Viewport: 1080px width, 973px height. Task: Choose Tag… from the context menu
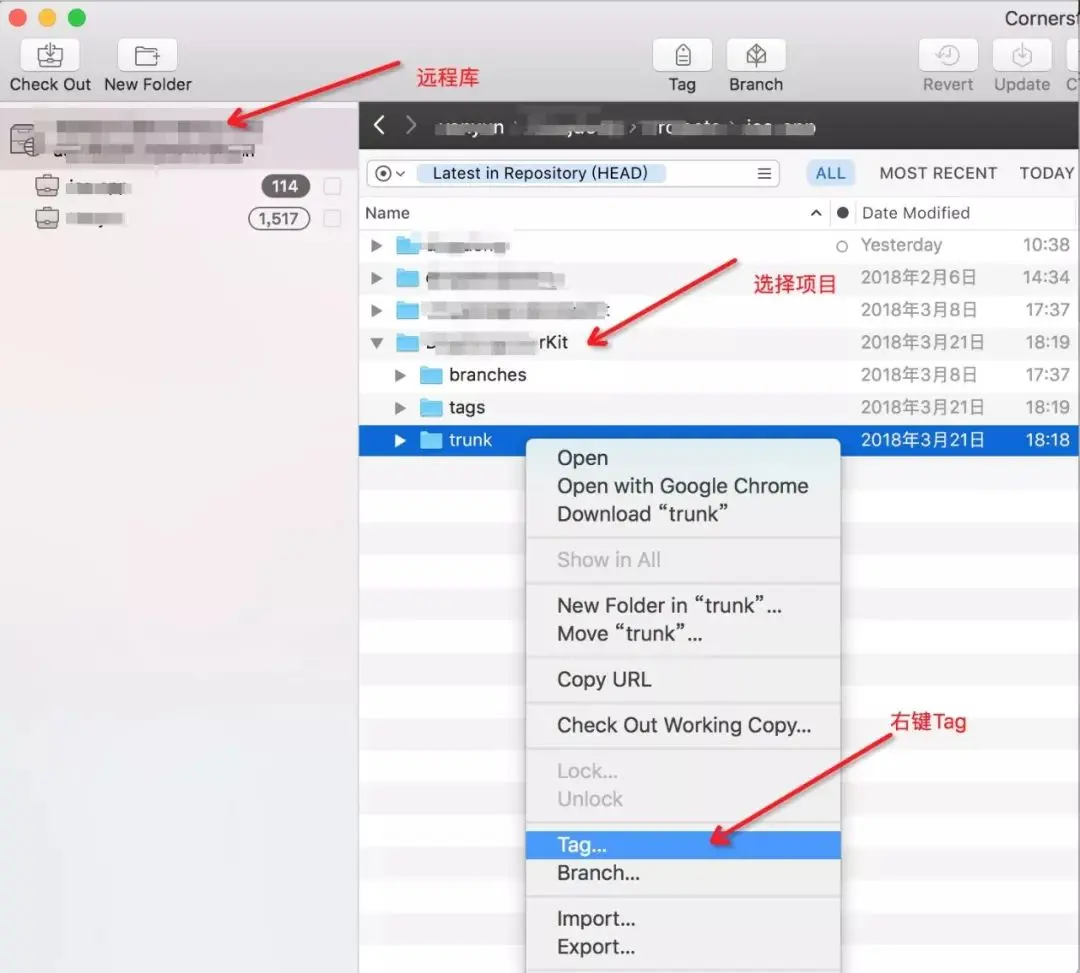click(683, 845)
